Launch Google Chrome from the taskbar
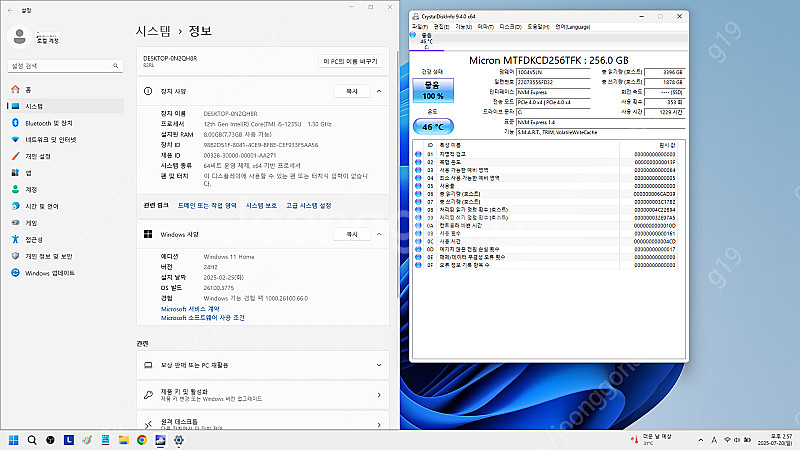Screen dimensions: 800x450 tap(142, 440)
